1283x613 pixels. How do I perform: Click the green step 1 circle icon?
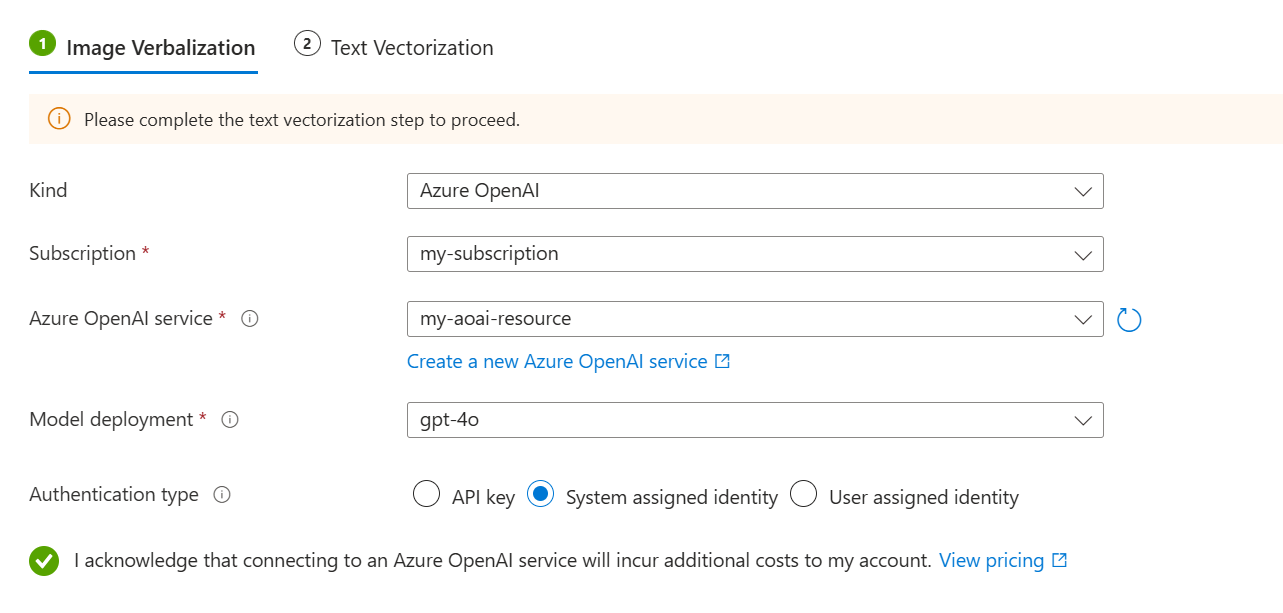42,44
